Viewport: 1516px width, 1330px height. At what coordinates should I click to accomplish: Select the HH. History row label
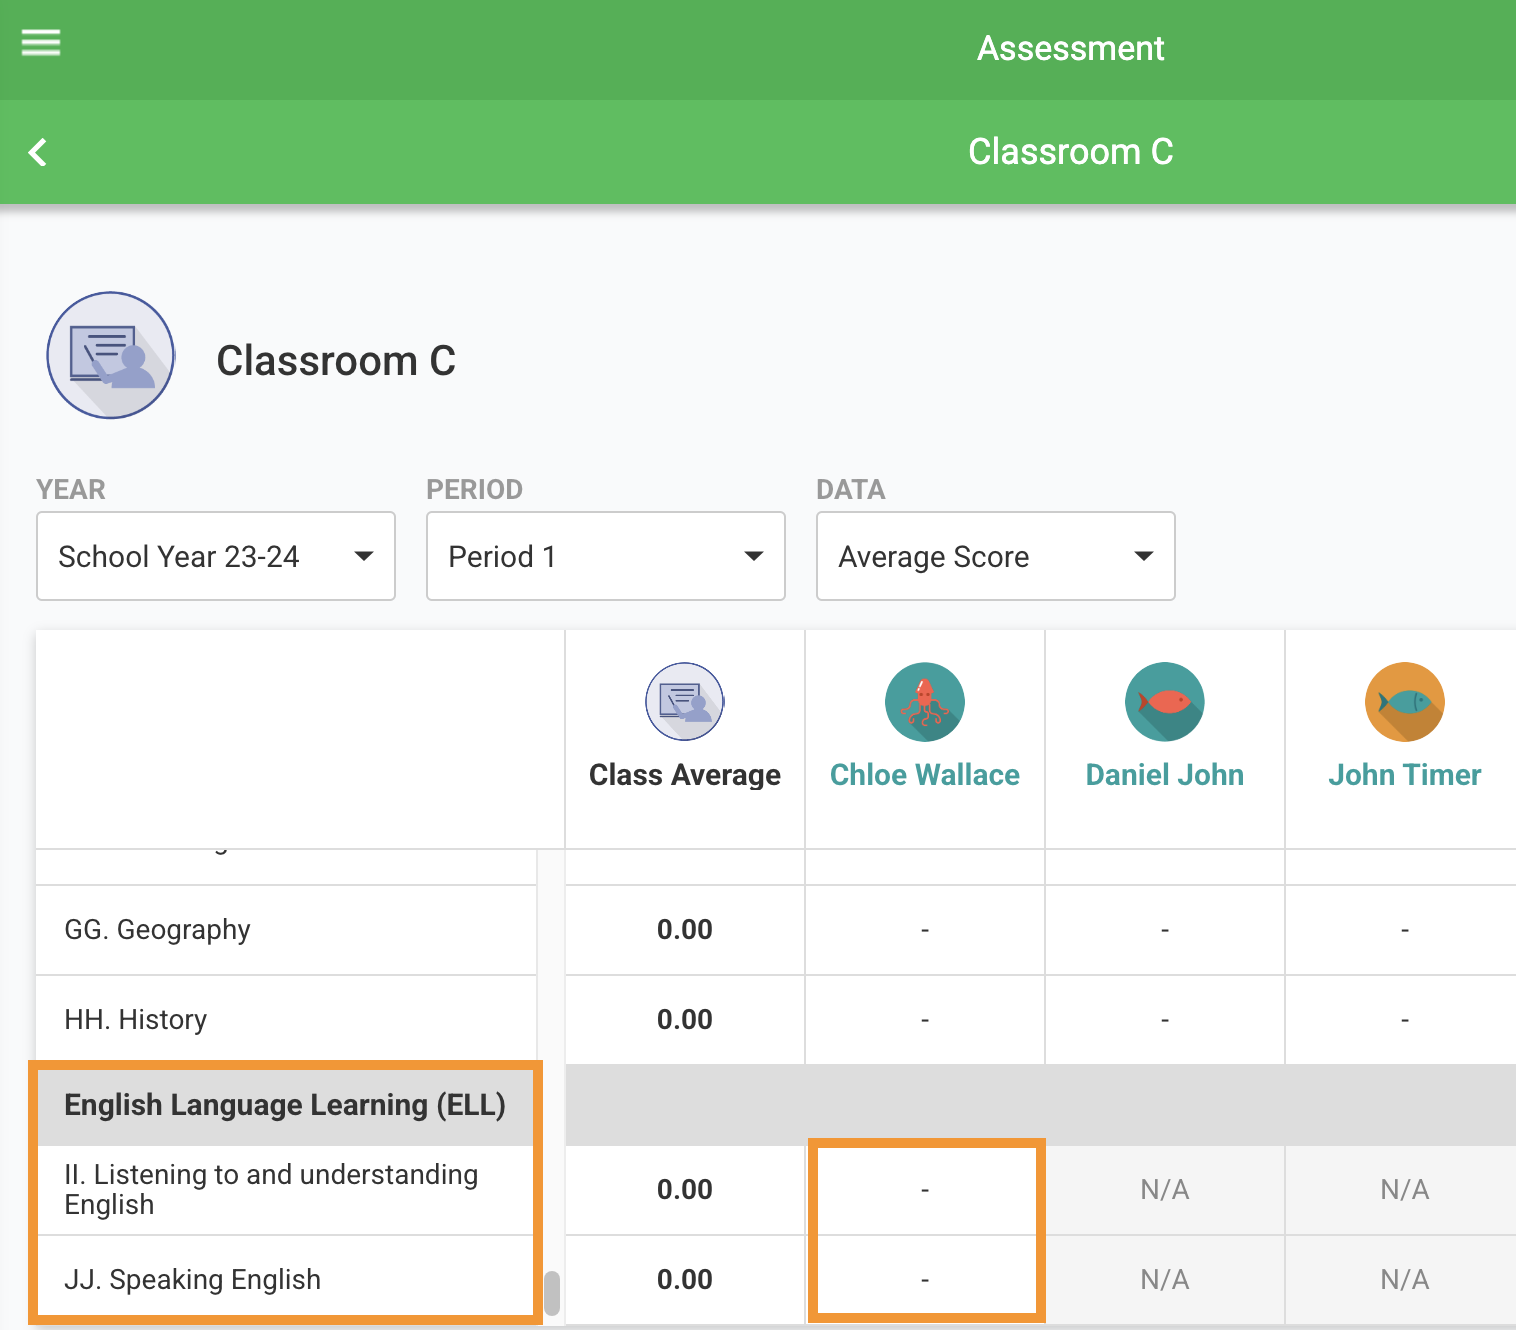pos(136,1020)
